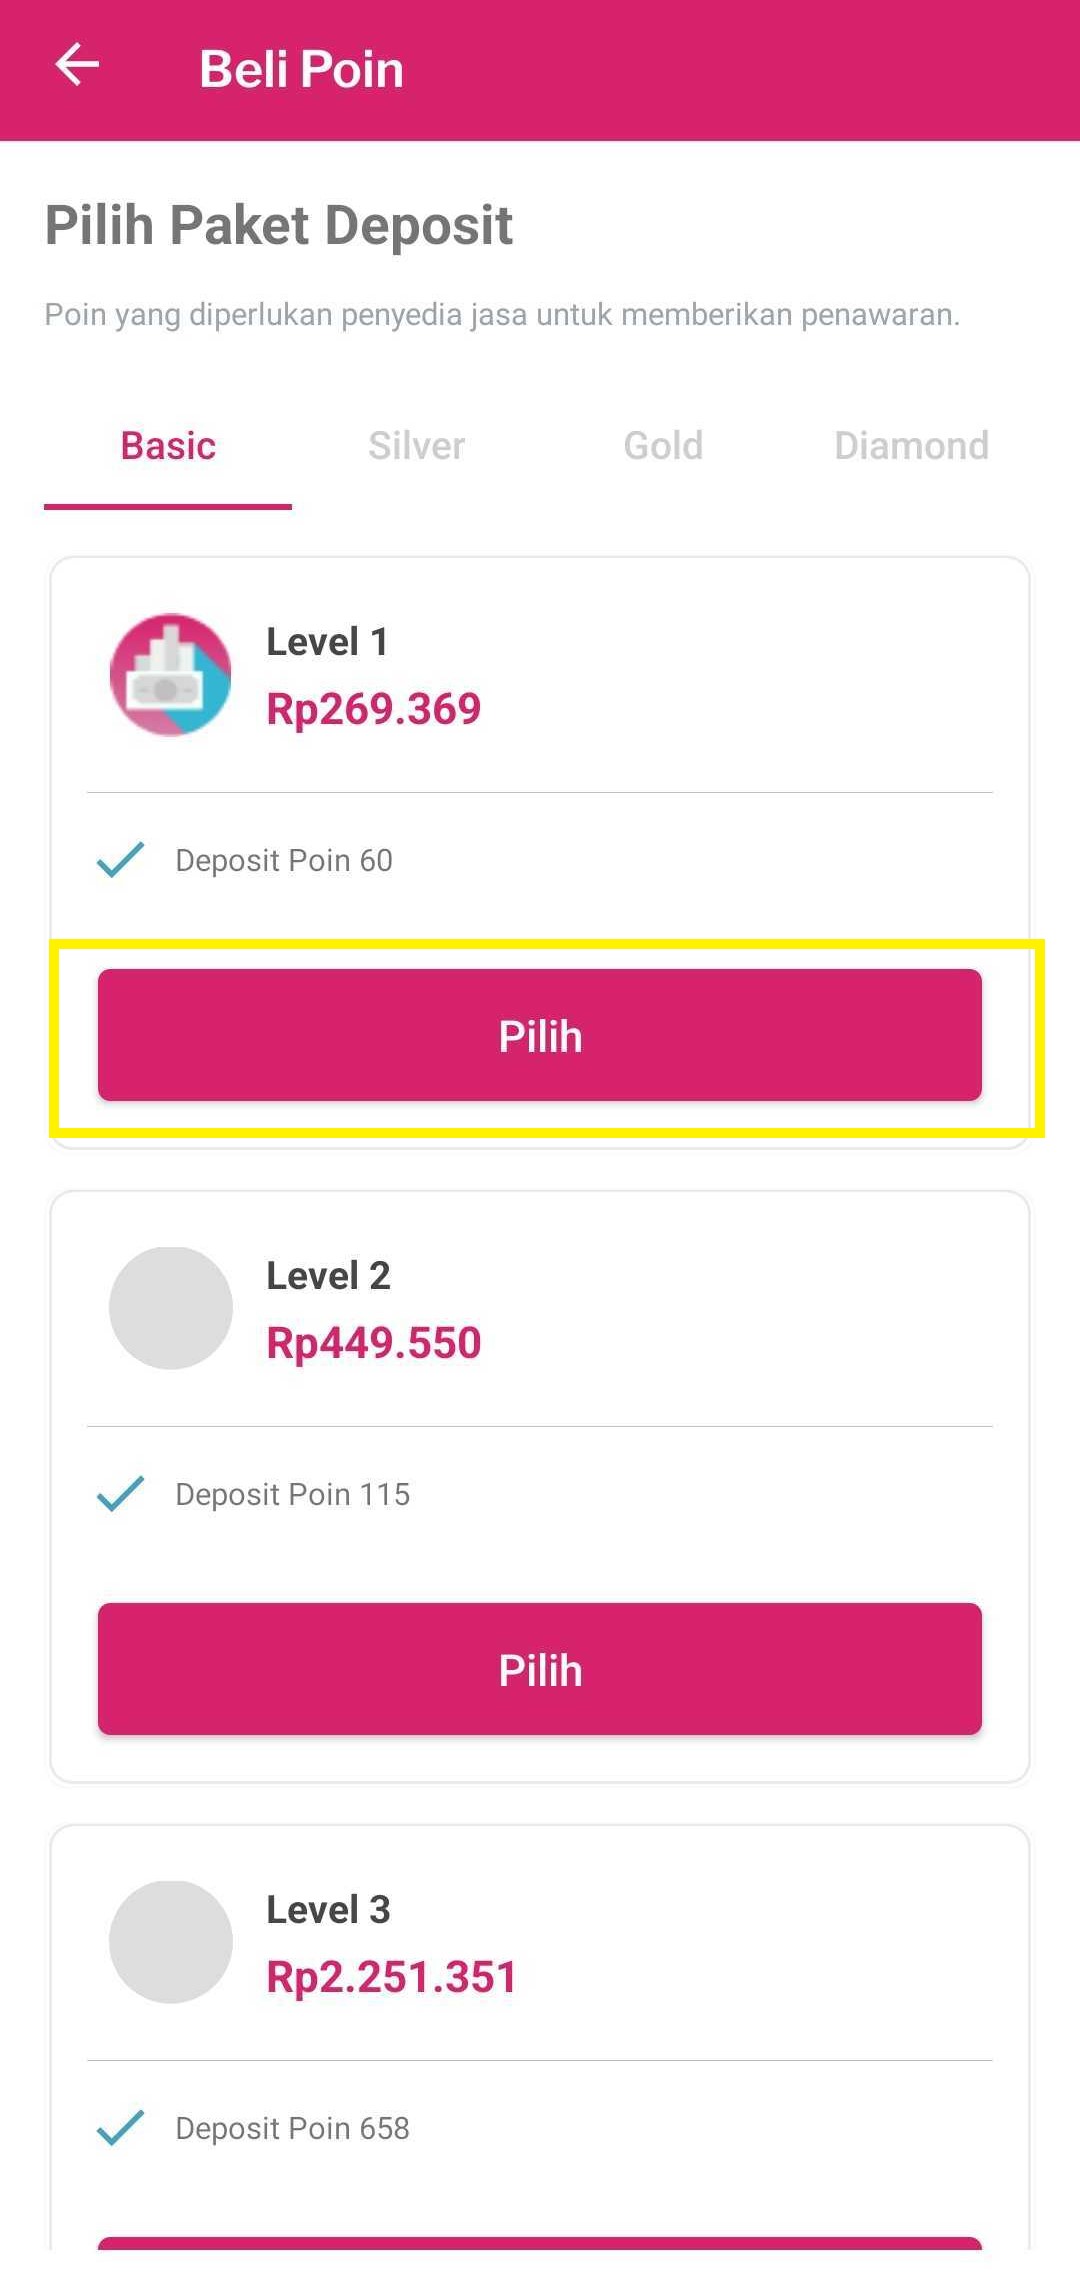Tap the Pilih Paket Deposit heading

[x=277, y=225]
